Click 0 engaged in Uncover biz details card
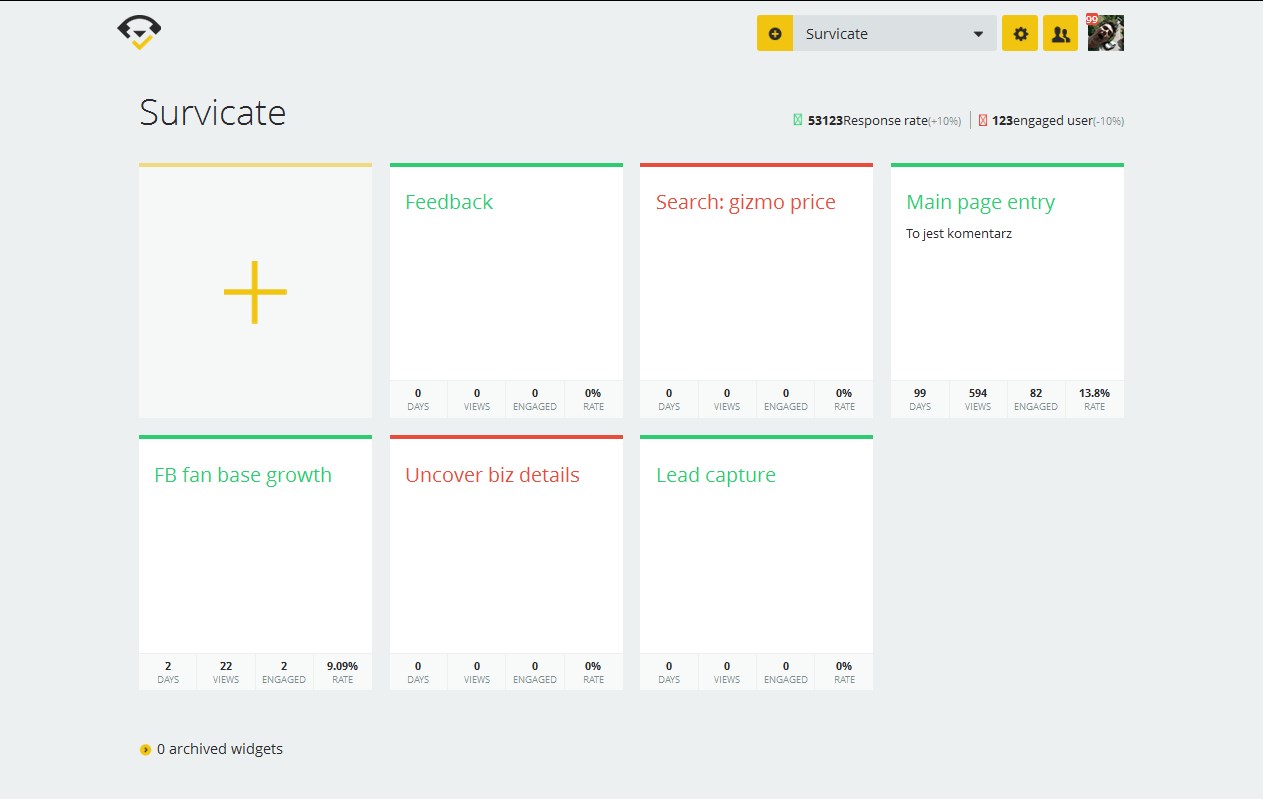 [x=535, y=672]
